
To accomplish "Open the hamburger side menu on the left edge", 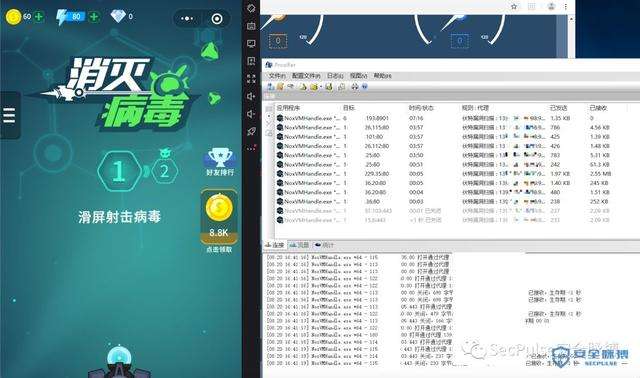I will click(9, 116).
